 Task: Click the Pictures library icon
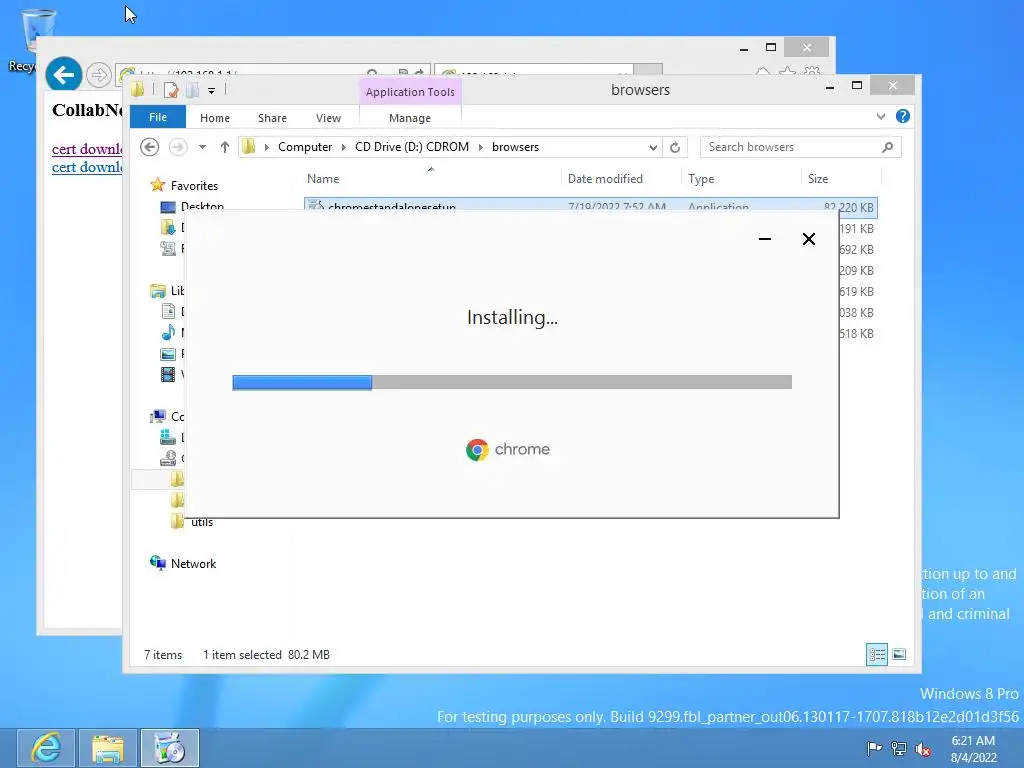coord(168,354)
